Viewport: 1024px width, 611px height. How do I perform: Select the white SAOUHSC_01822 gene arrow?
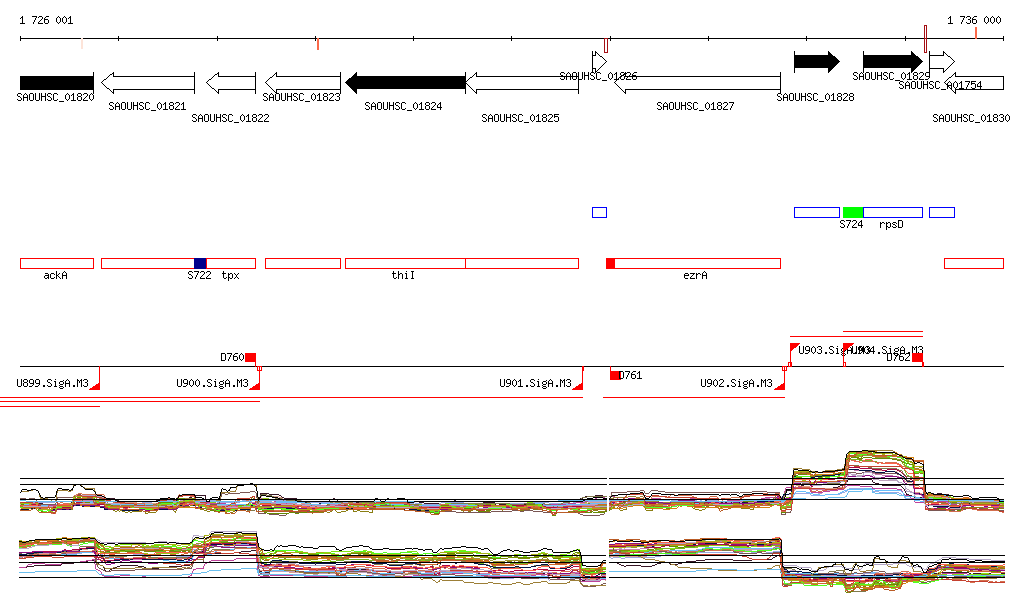pos(231,83)
